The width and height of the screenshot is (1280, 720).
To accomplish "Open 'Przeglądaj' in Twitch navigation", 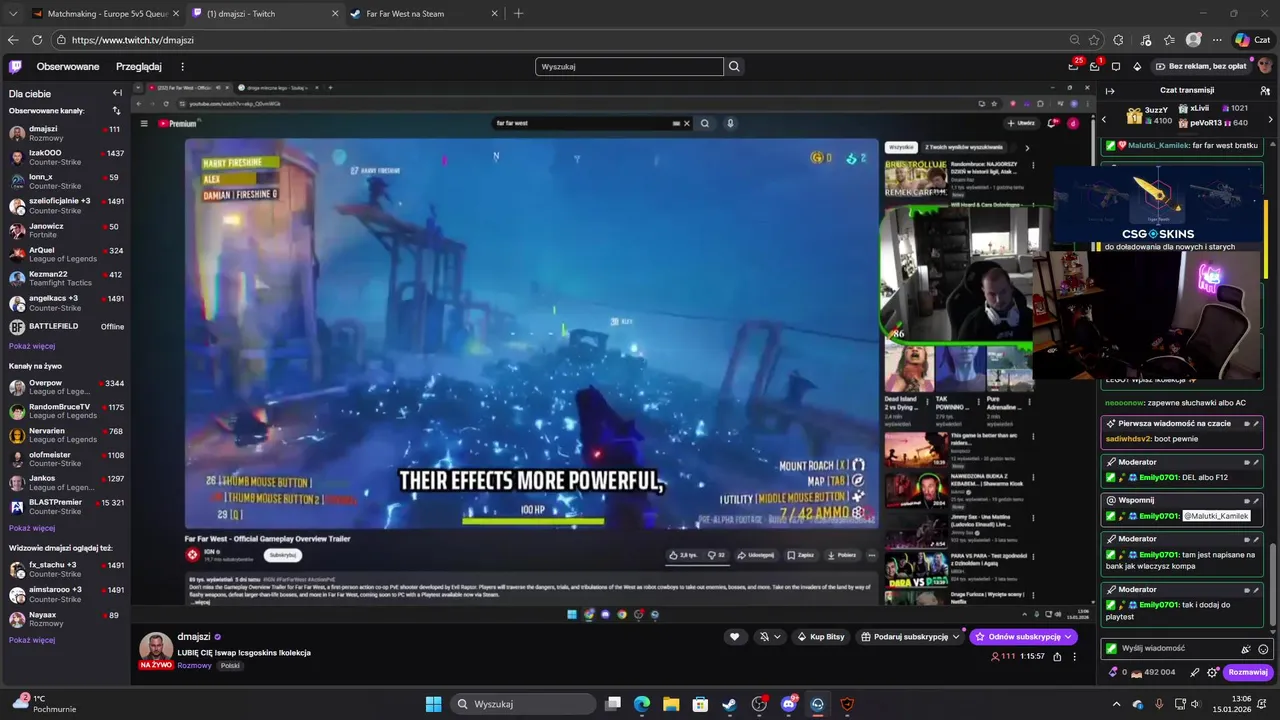I will 139,67.
